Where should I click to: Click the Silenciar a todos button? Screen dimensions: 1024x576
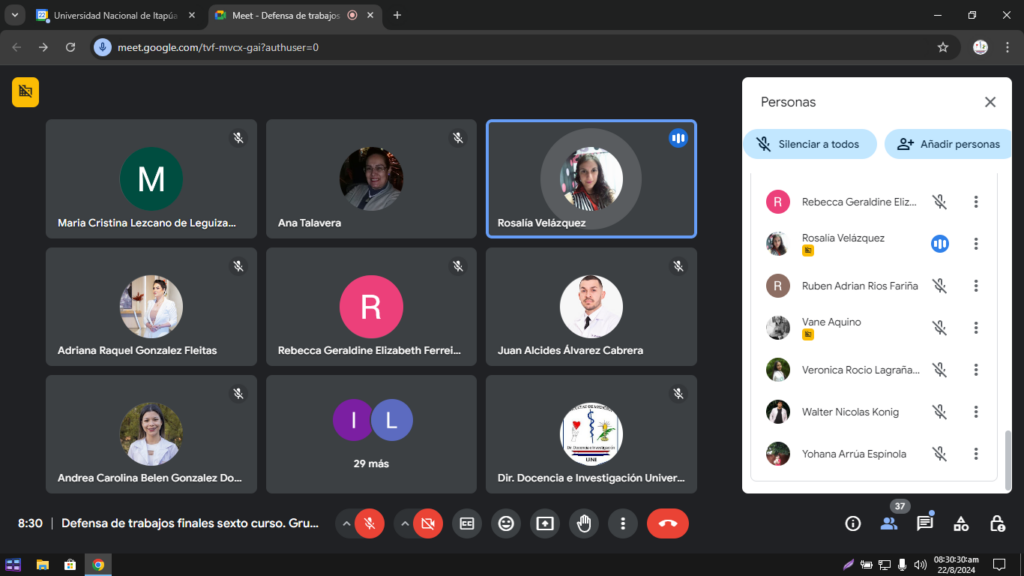coord(809,144)
